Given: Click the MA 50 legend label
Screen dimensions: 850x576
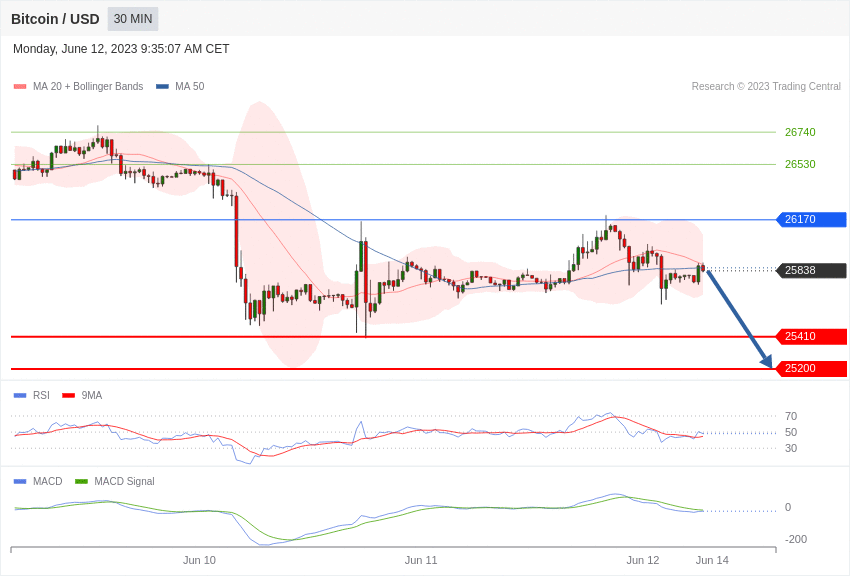Looking at the screenshot, I should 190,86.
